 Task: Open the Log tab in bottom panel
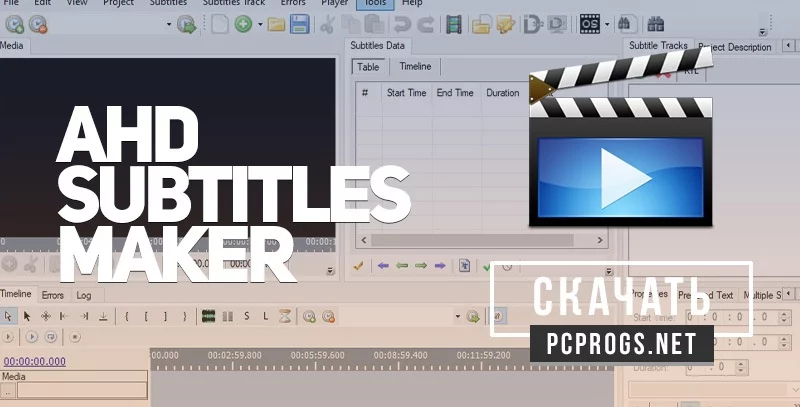(x=84, y=295)
